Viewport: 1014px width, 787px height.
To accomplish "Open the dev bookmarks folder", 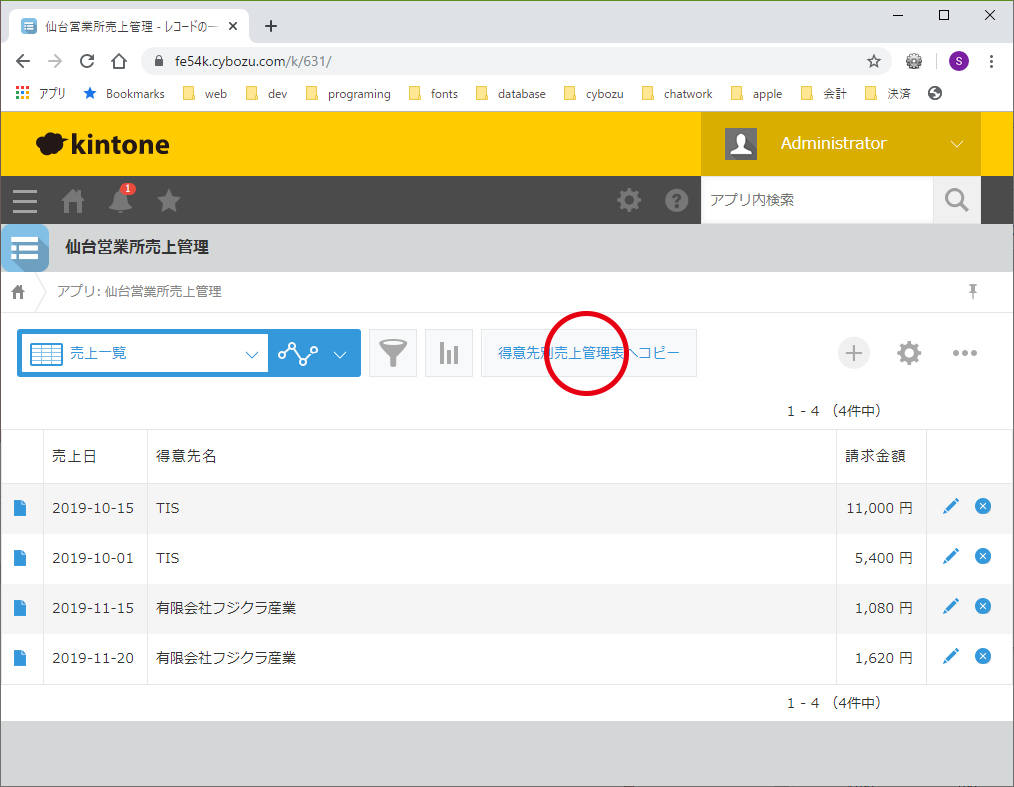I will (x=266, y=94).
